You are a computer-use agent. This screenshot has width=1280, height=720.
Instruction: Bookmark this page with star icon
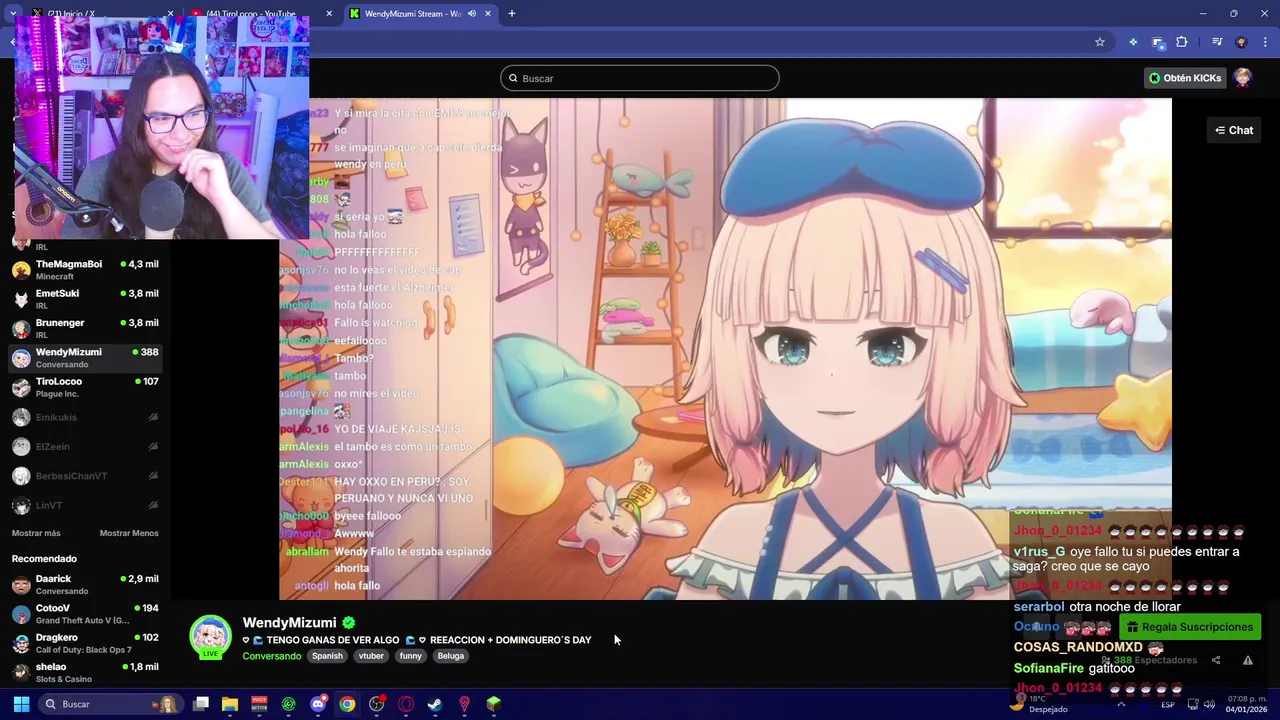1100,42
